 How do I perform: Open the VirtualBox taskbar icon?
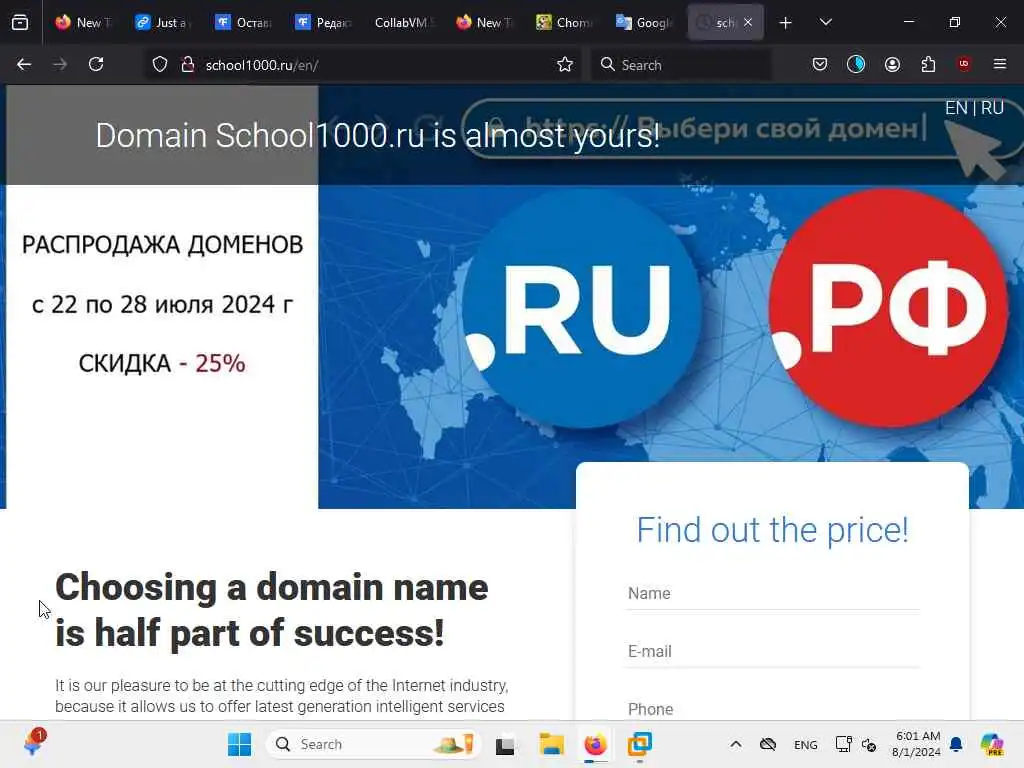pyautogui.click(x=639, y=744)
